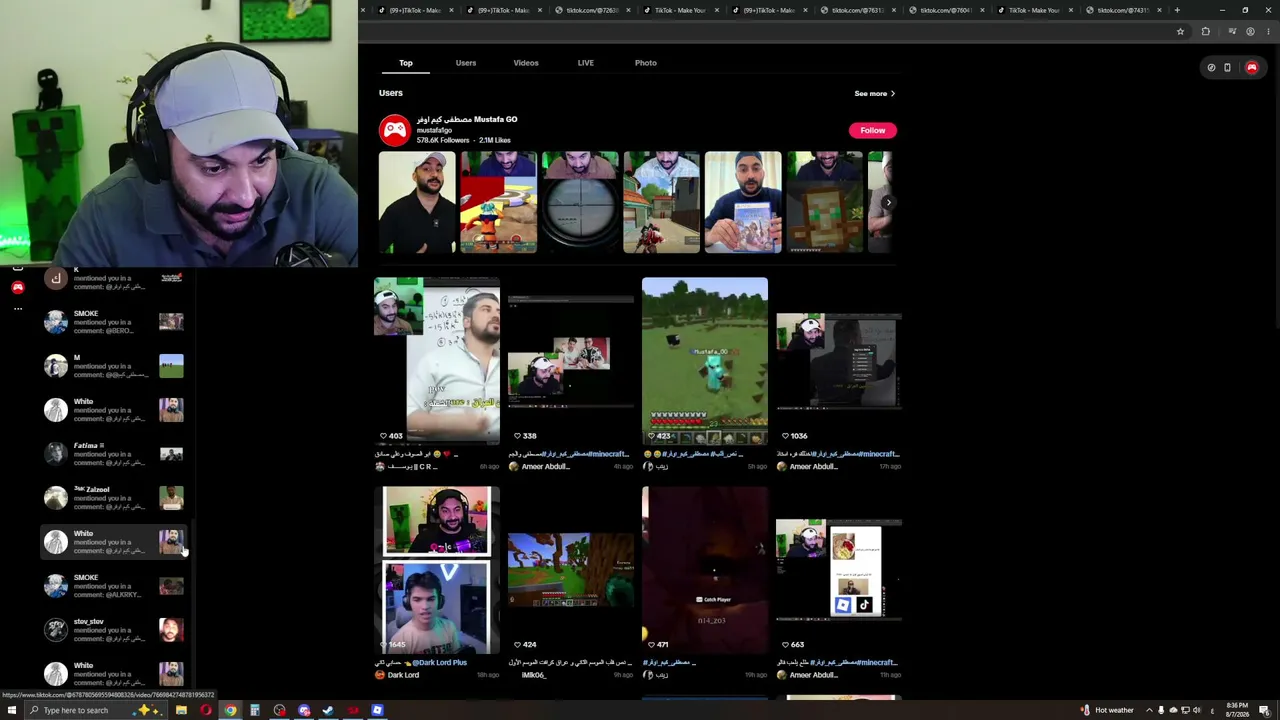Play the video with 424 likes
Image resolution: width=1280 pixels, height=720 pixels.
coord(571,570)
